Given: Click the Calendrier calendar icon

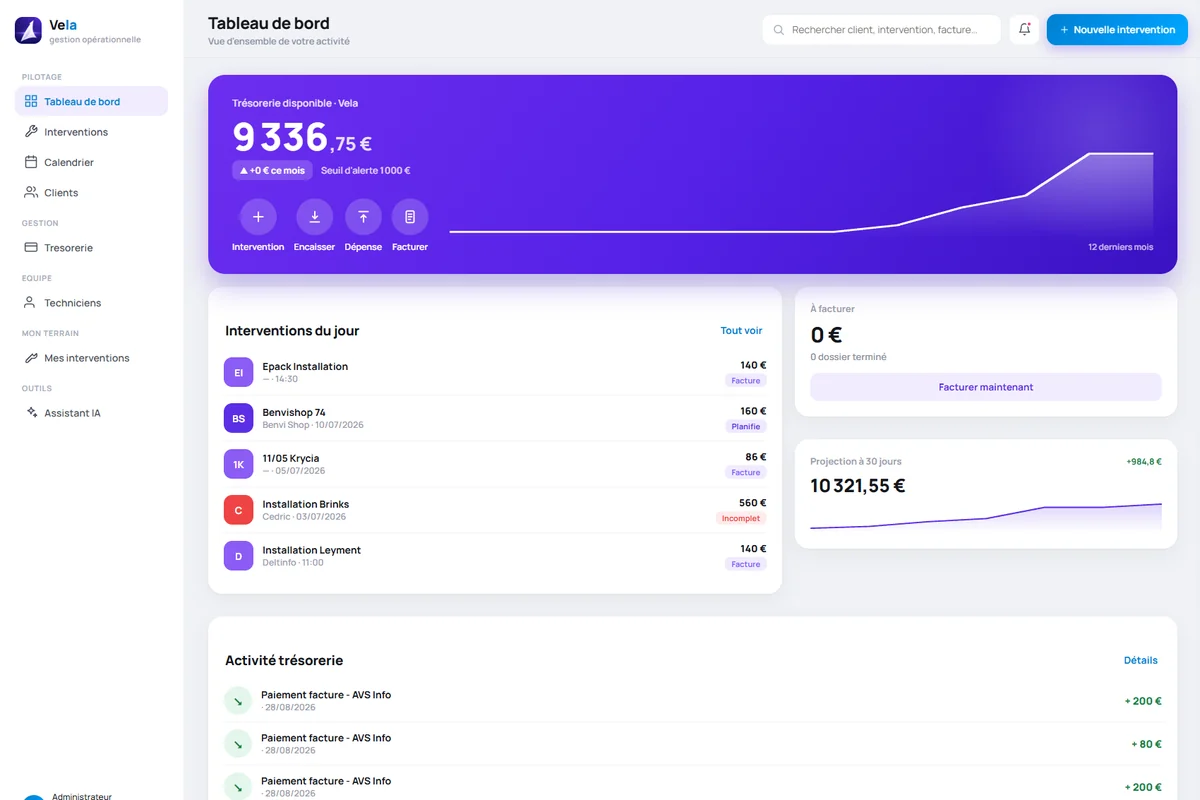Looking at the screenshot, I should pyautogui.click(x=31, y=162).
